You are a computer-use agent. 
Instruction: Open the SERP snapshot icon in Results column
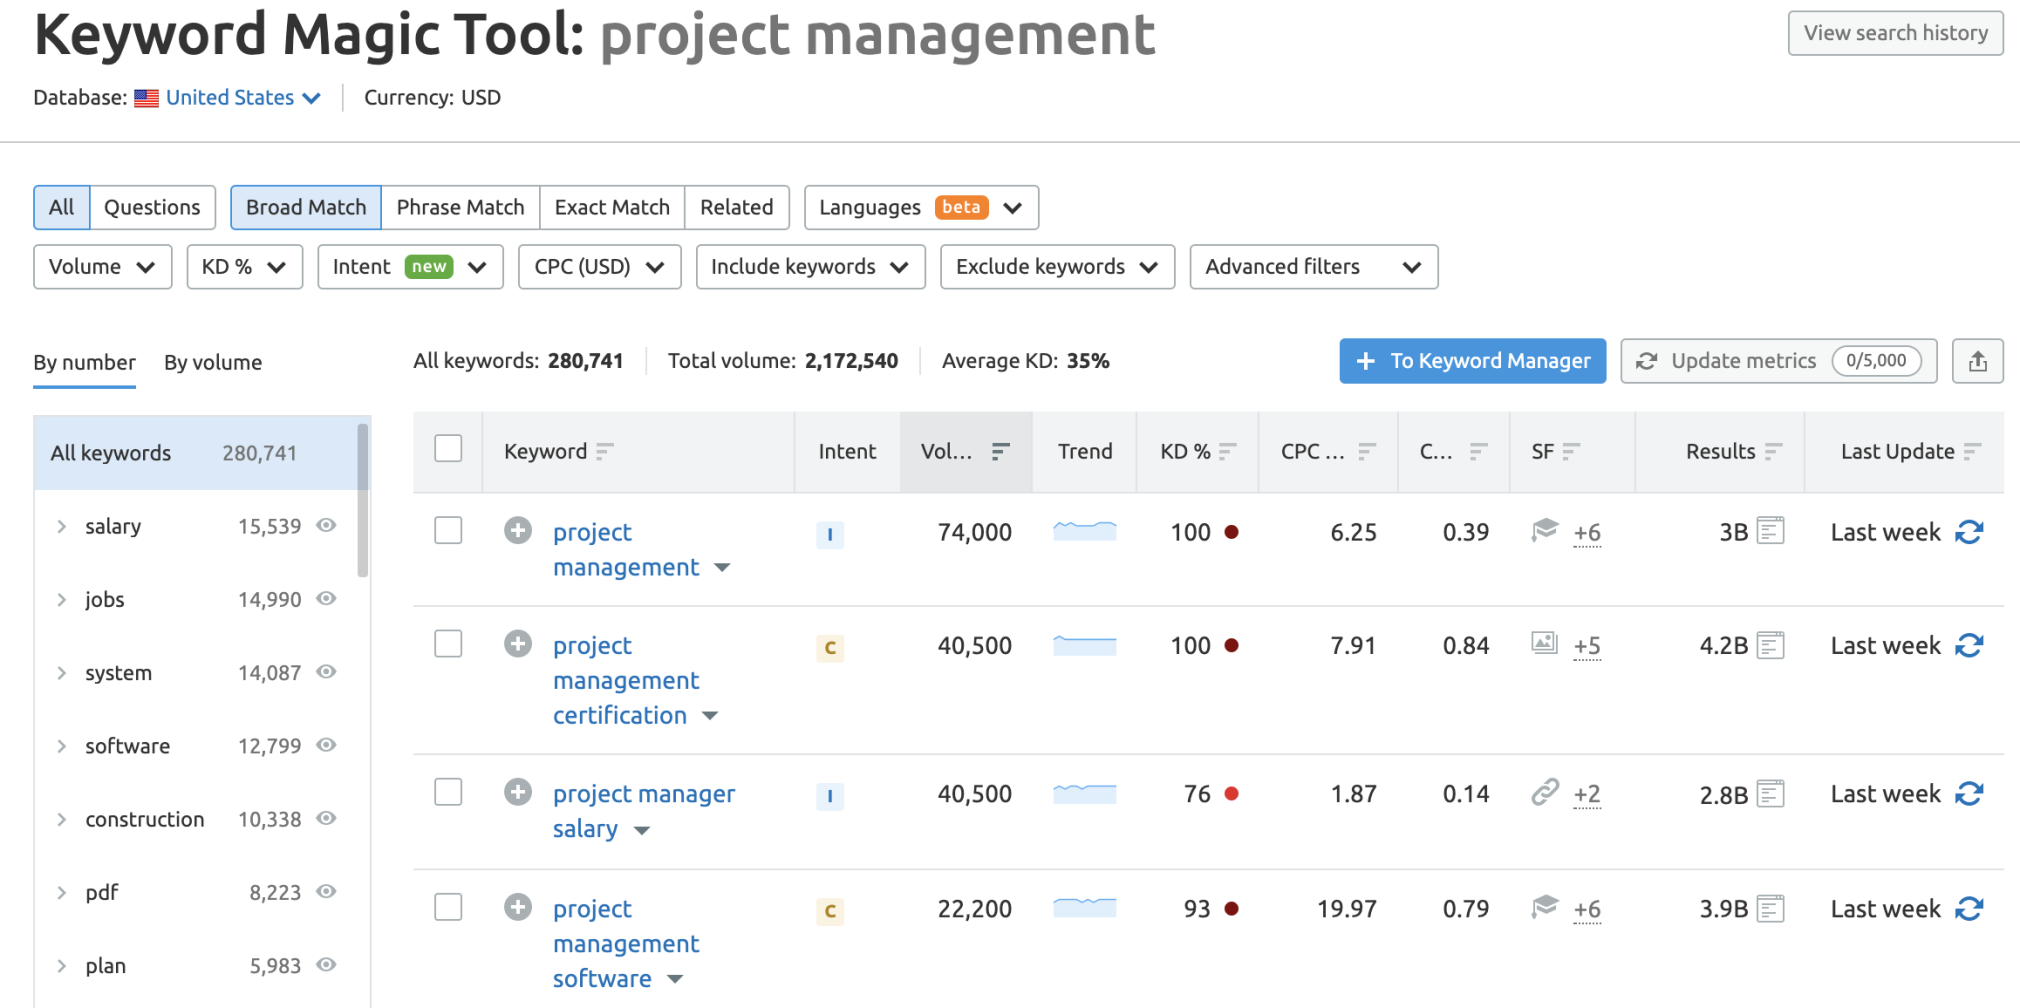[1771, 531]
